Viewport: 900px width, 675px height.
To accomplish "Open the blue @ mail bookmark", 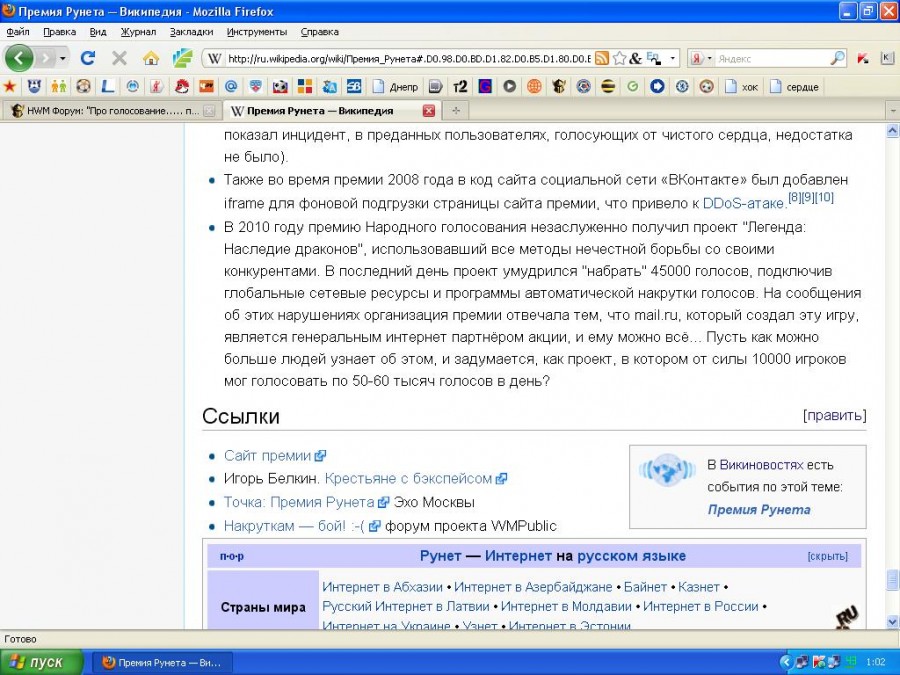I will tap(231, 87).
